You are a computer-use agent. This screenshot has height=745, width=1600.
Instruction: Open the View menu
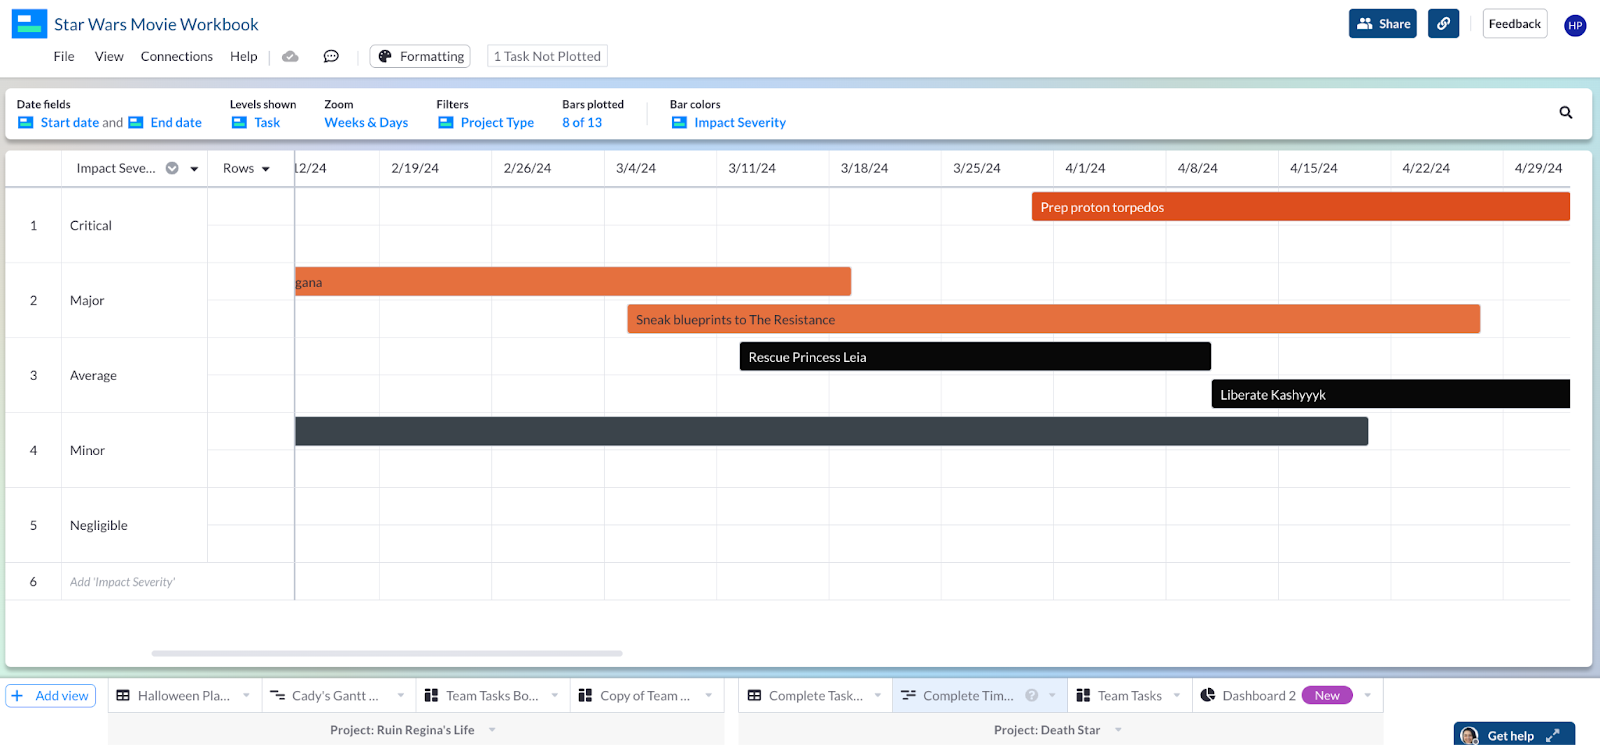(x=109, y=57)
